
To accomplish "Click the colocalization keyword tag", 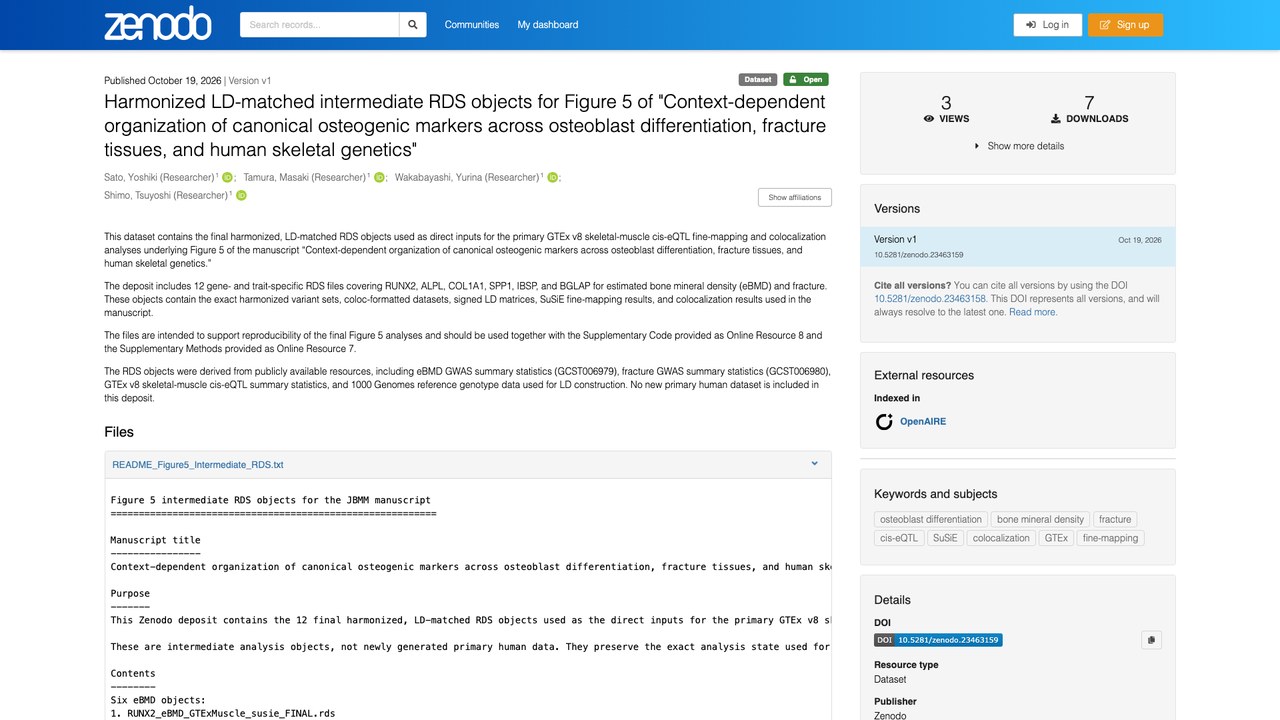I will (x=1001, y=538).
